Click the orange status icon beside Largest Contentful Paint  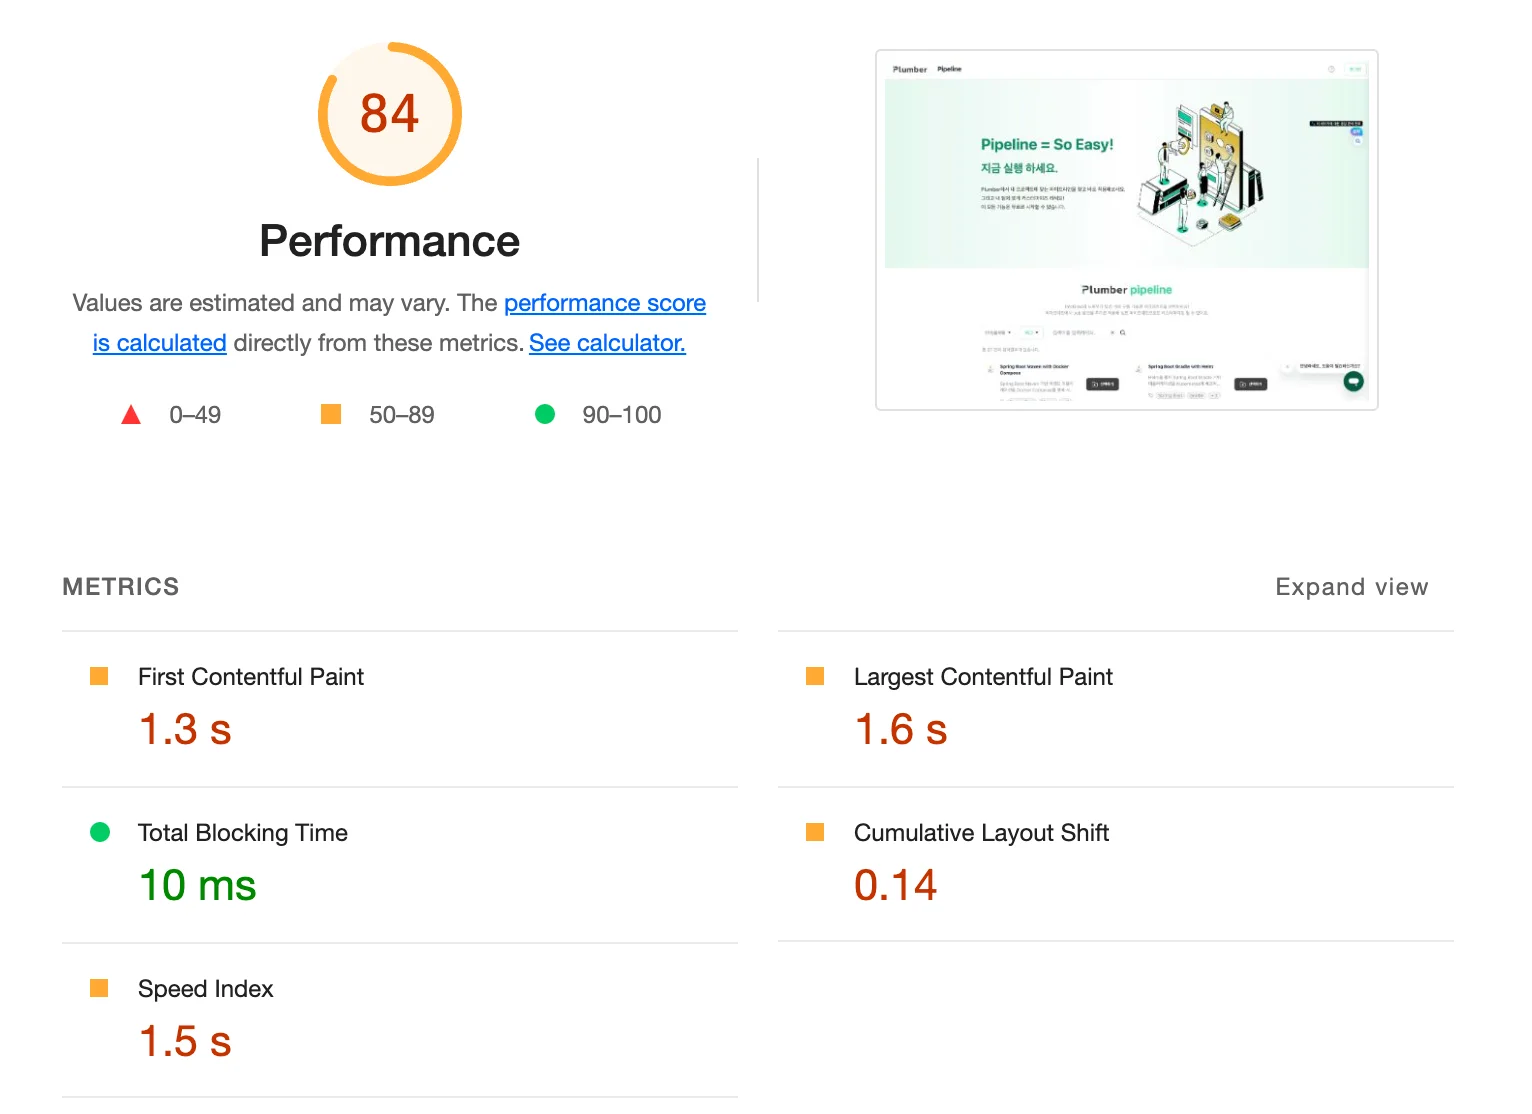[815, 677]
